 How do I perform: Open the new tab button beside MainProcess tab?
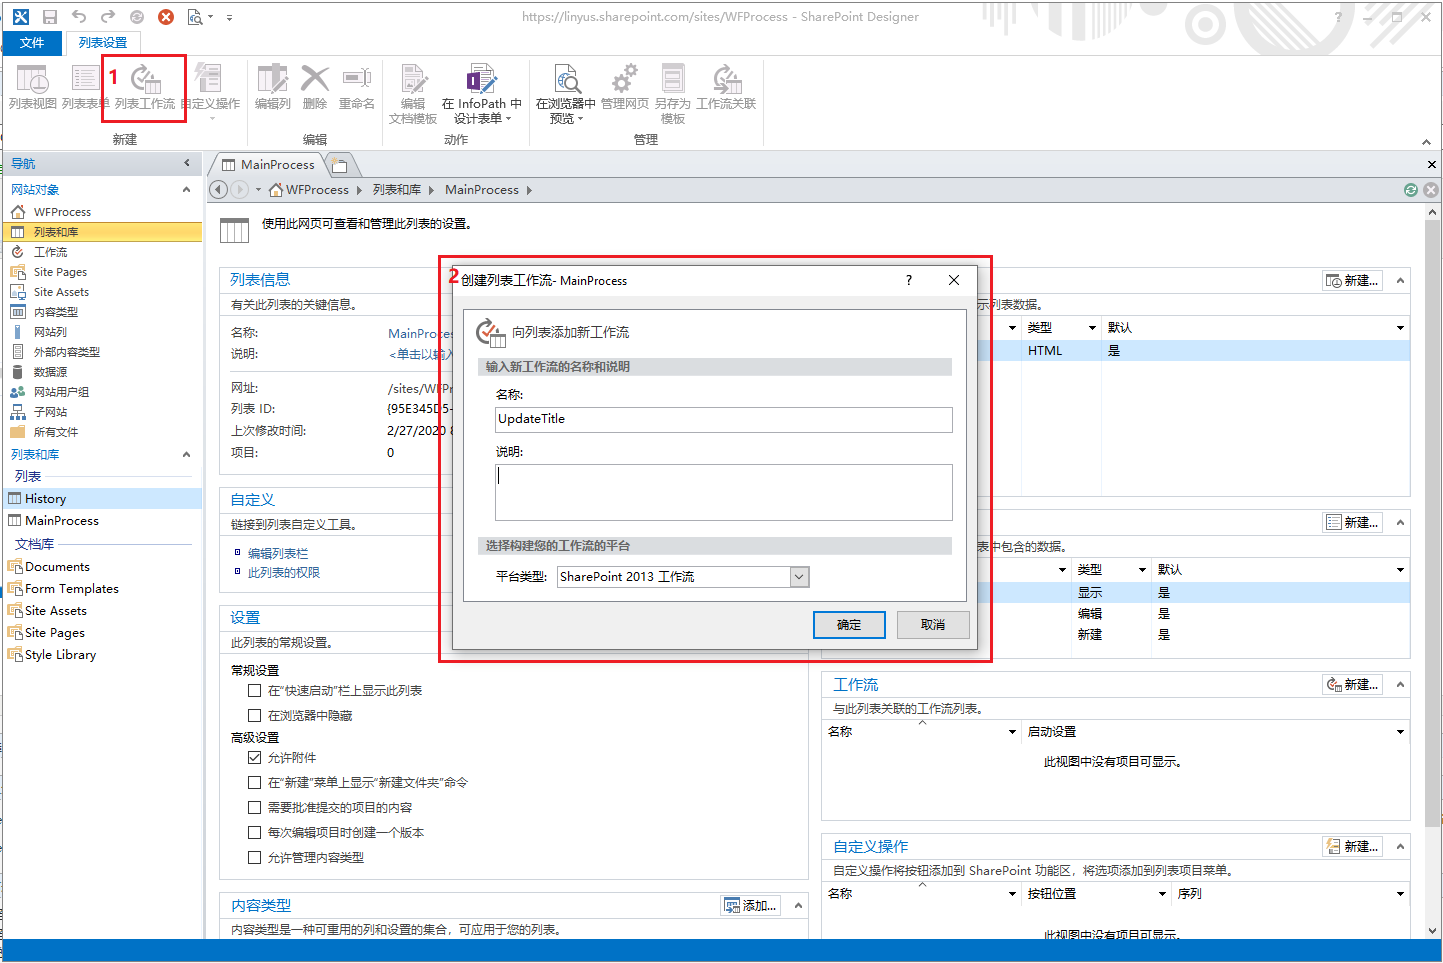pyautogui.click(x=340, y=165)
